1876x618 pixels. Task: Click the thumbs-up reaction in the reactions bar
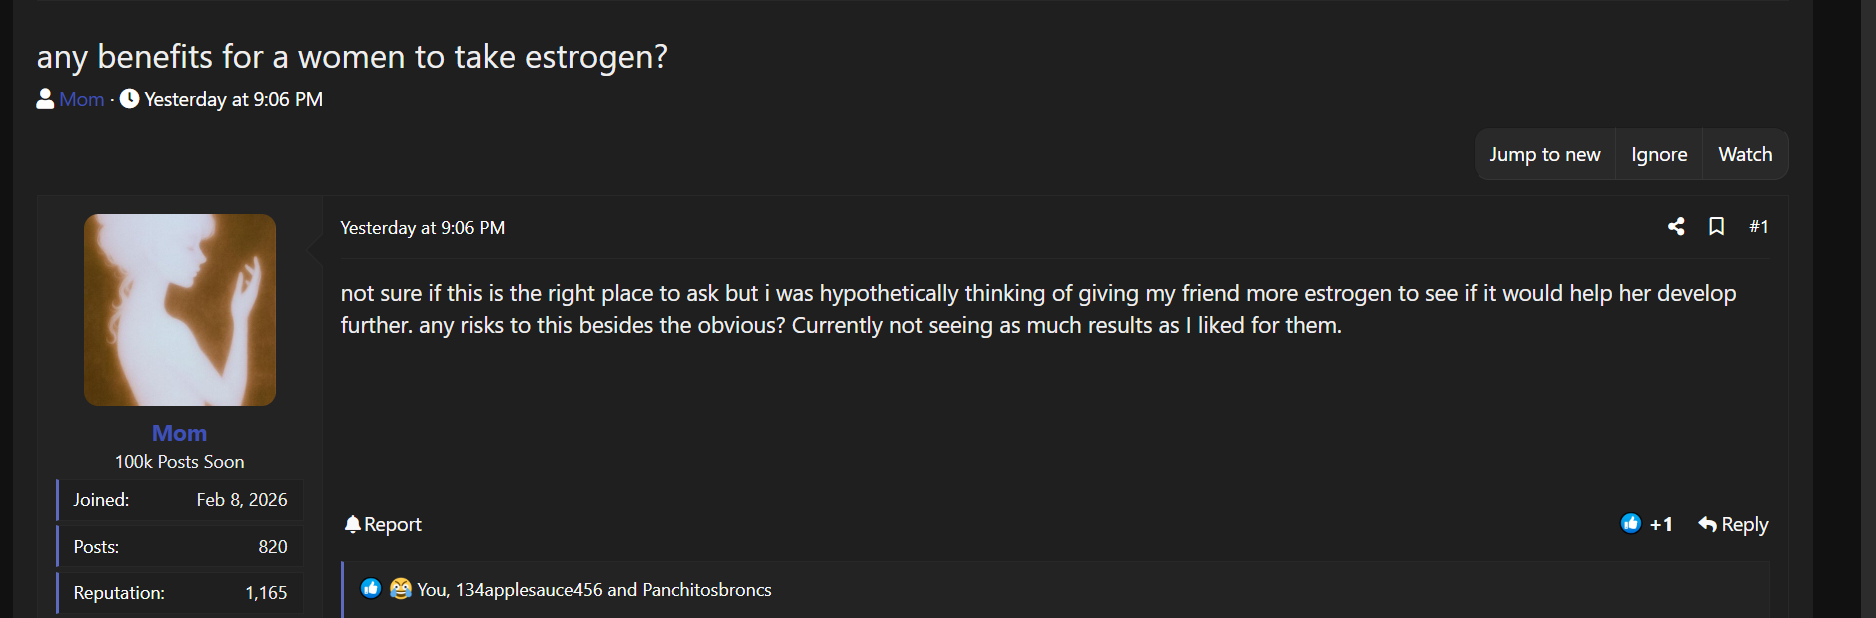[371, 589]
